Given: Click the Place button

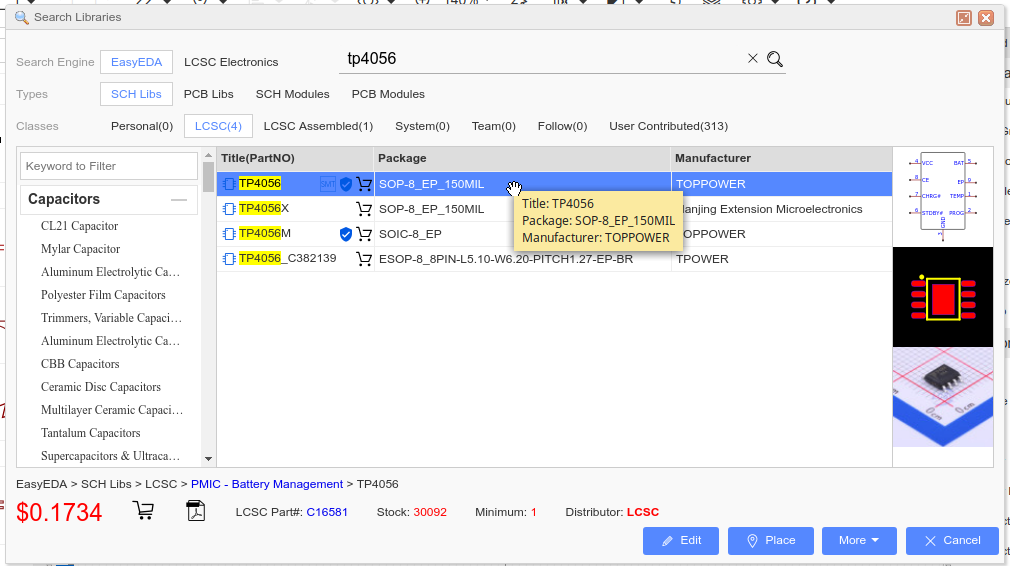Looking at the screenshot, I should [771, 541].
